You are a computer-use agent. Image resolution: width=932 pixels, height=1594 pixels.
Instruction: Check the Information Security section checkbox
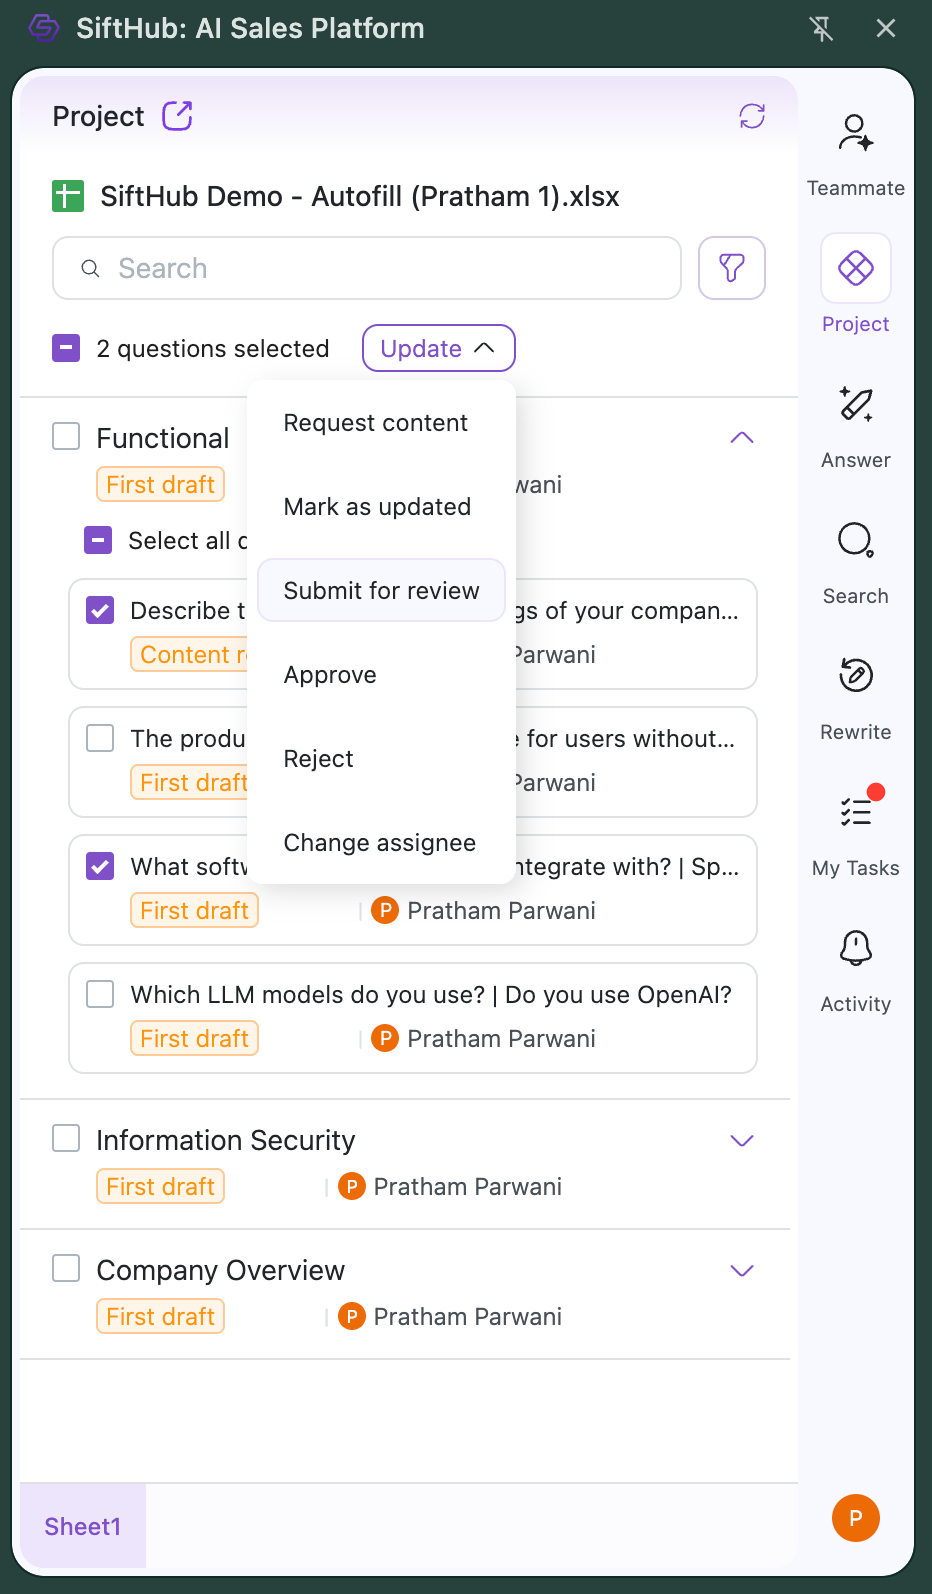(66, 1138)
